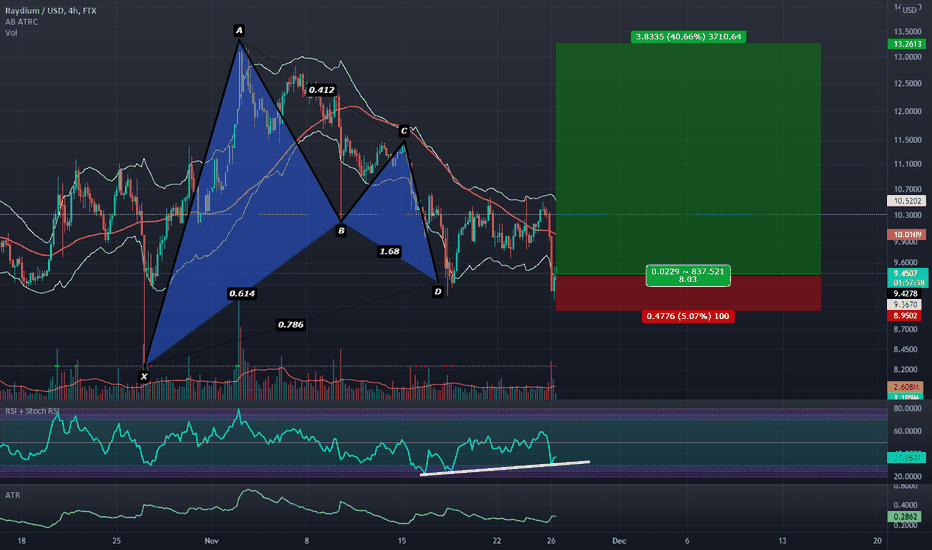Click the 0.614 ratio label
Image resolution: width=932 pixels, height=550 pixels.
point(242,293)
